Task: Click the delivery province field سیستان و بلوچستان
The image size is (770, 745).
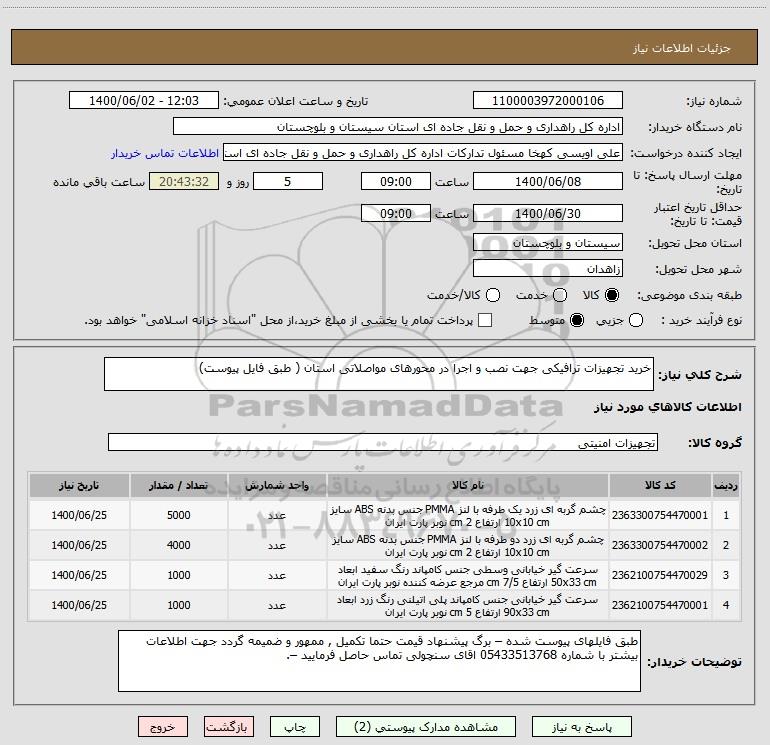Action: click(x=548, y=243)
